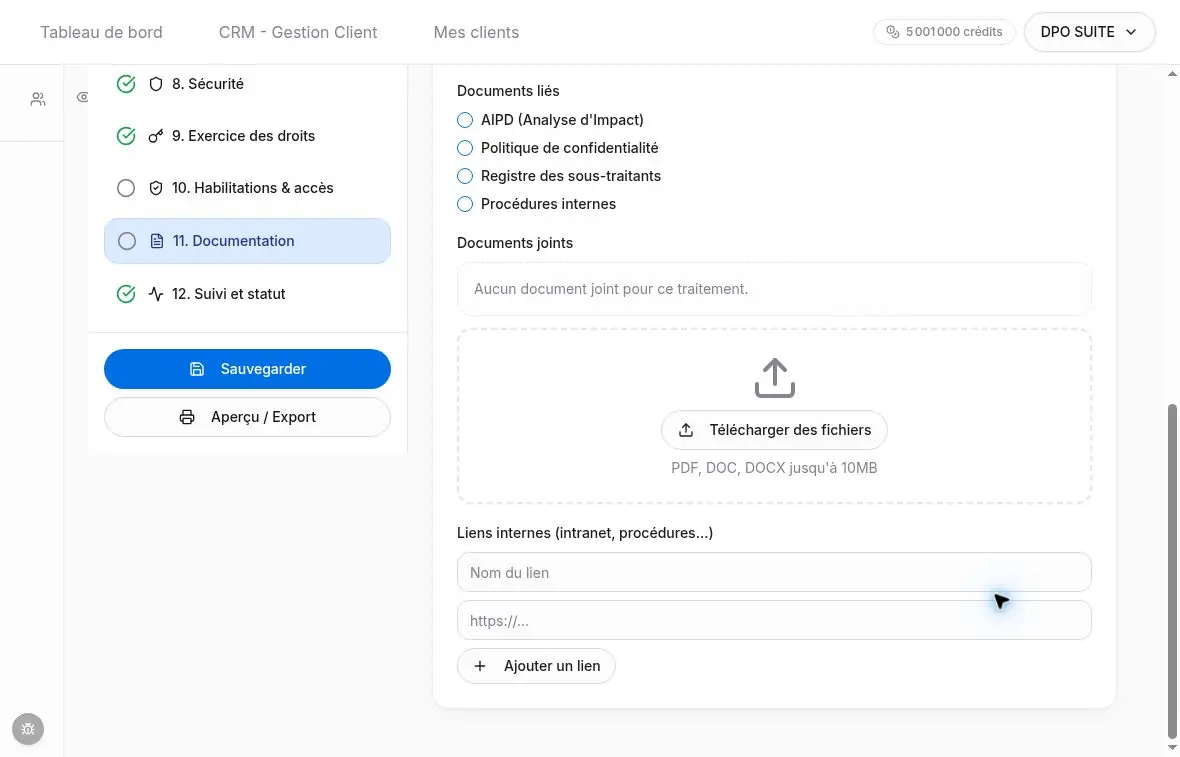This screenshot has width=1180, height=757.
Task: Select step 11. Documentation
Action: (x=247, y=241)
